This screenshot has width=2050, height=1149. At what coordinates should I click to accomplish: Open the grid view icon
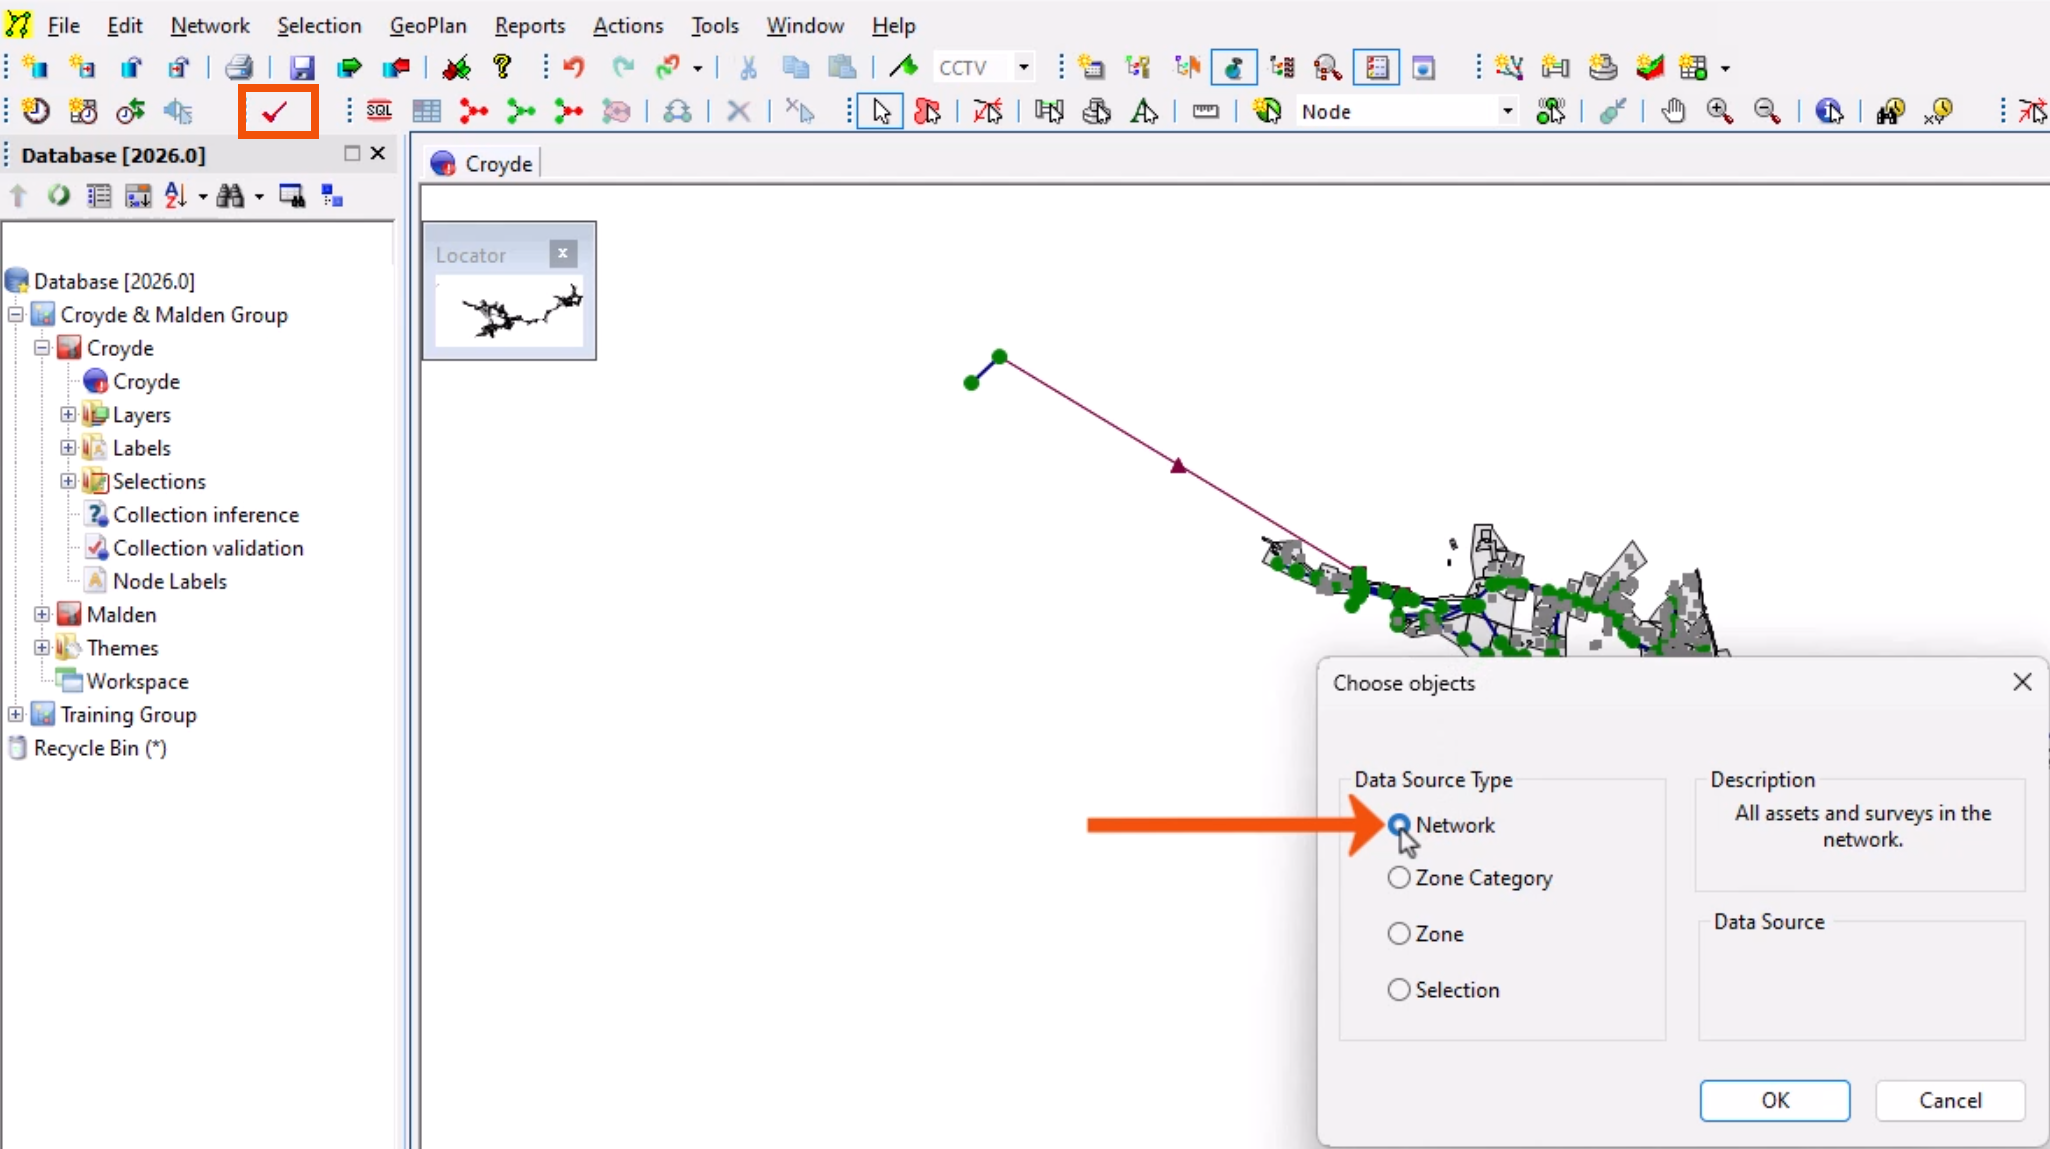[427, 111]
